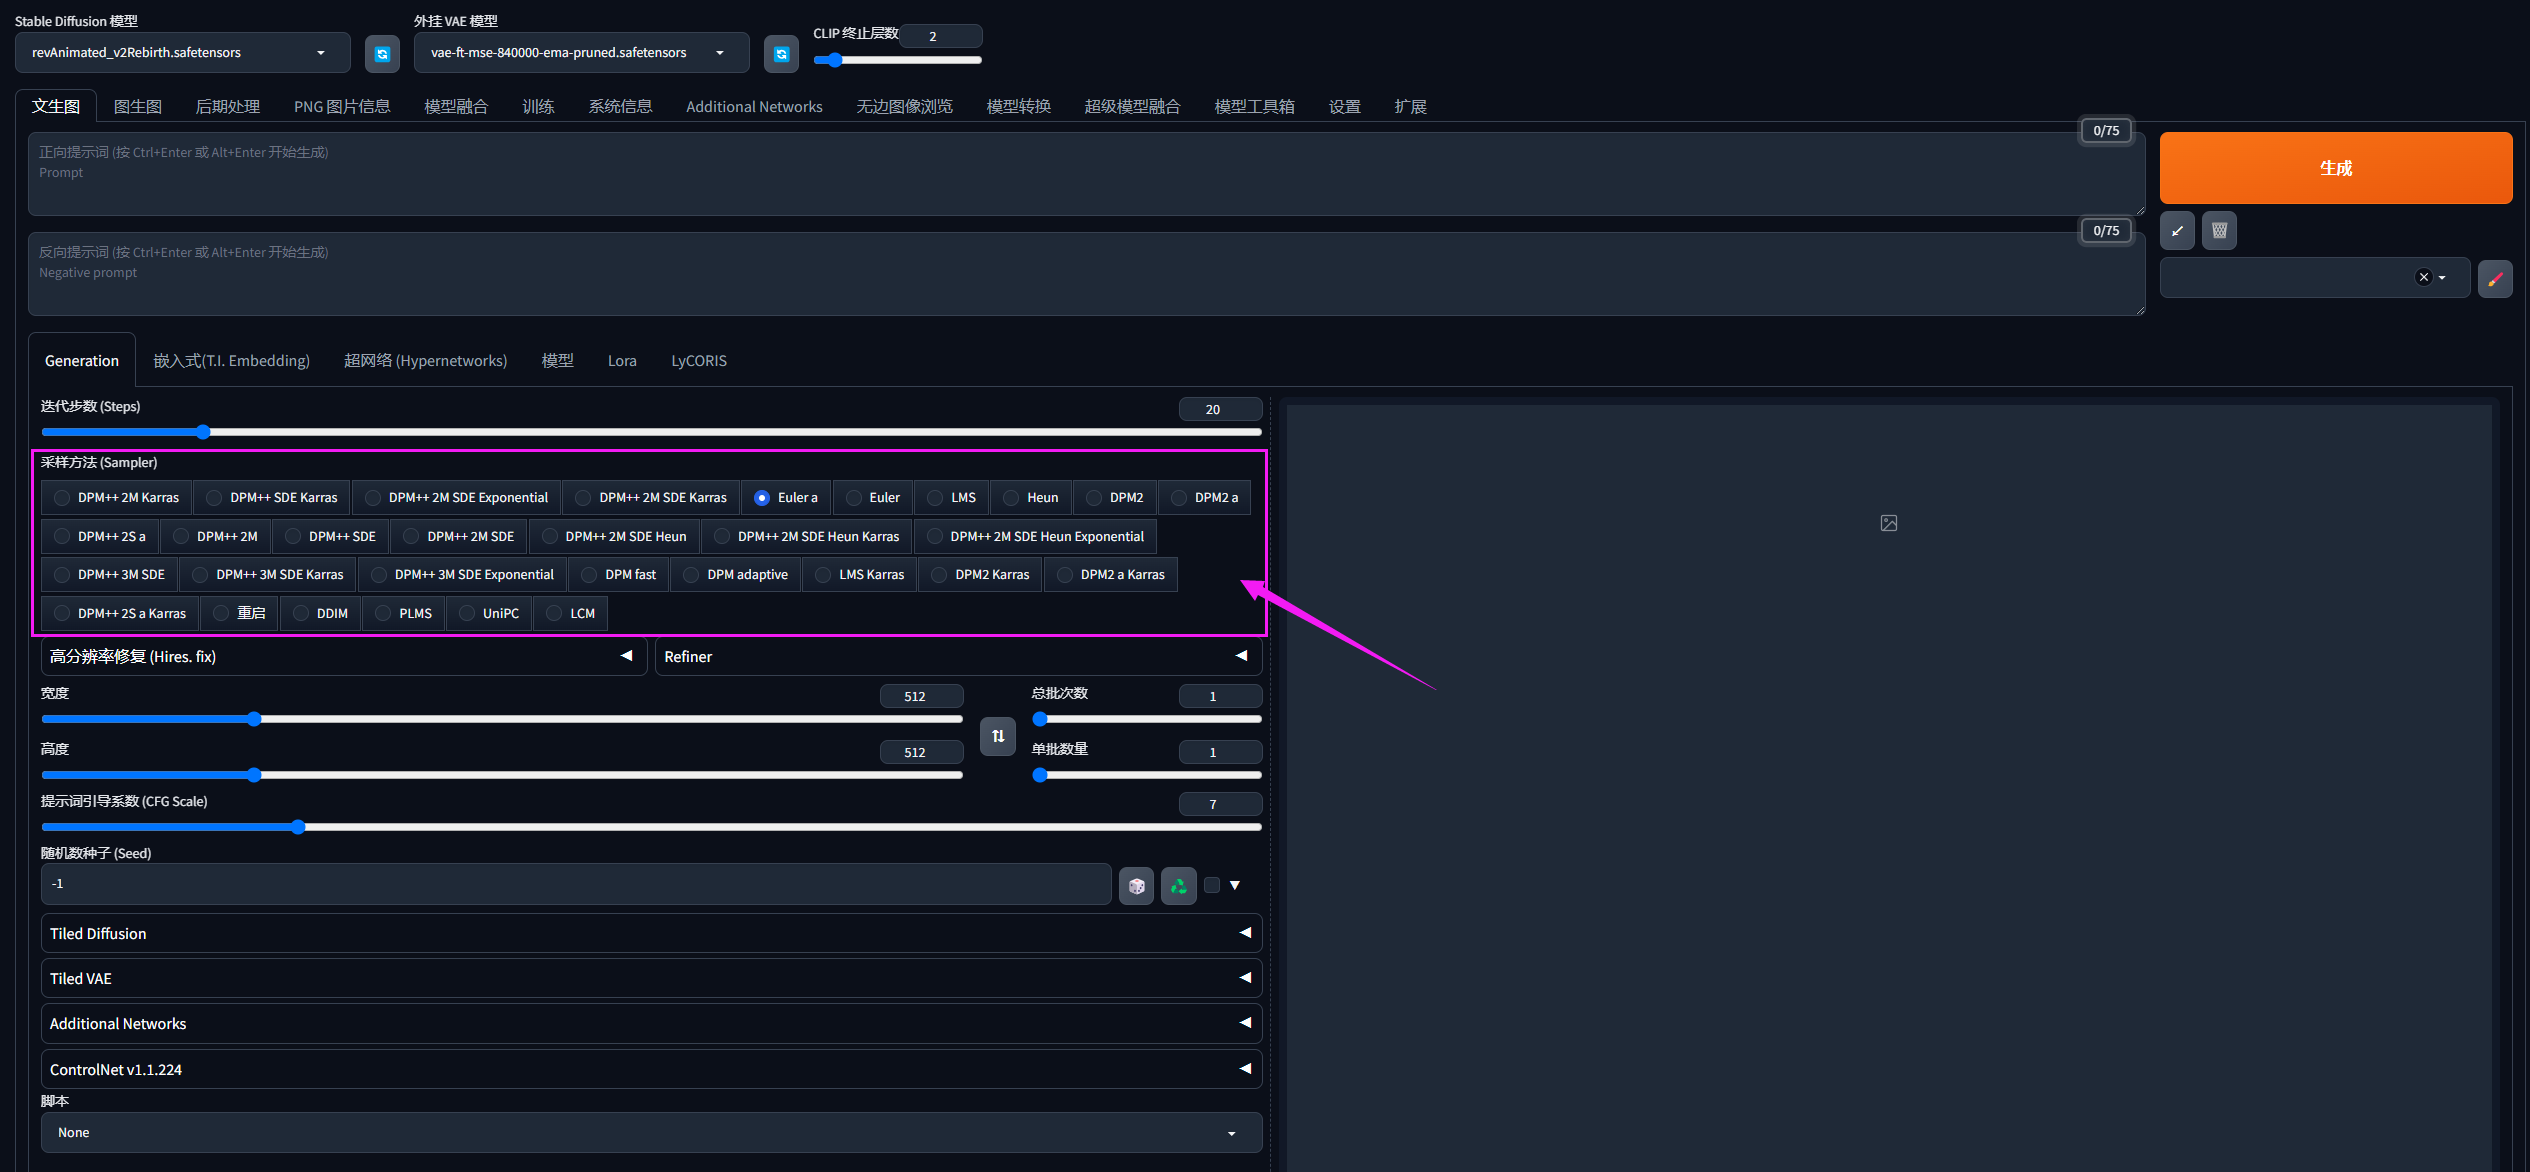Open the 脚本 script dropdown showing None
The width and height of the screenshot is (2530, 1172).
click(x=650, y=1133)
